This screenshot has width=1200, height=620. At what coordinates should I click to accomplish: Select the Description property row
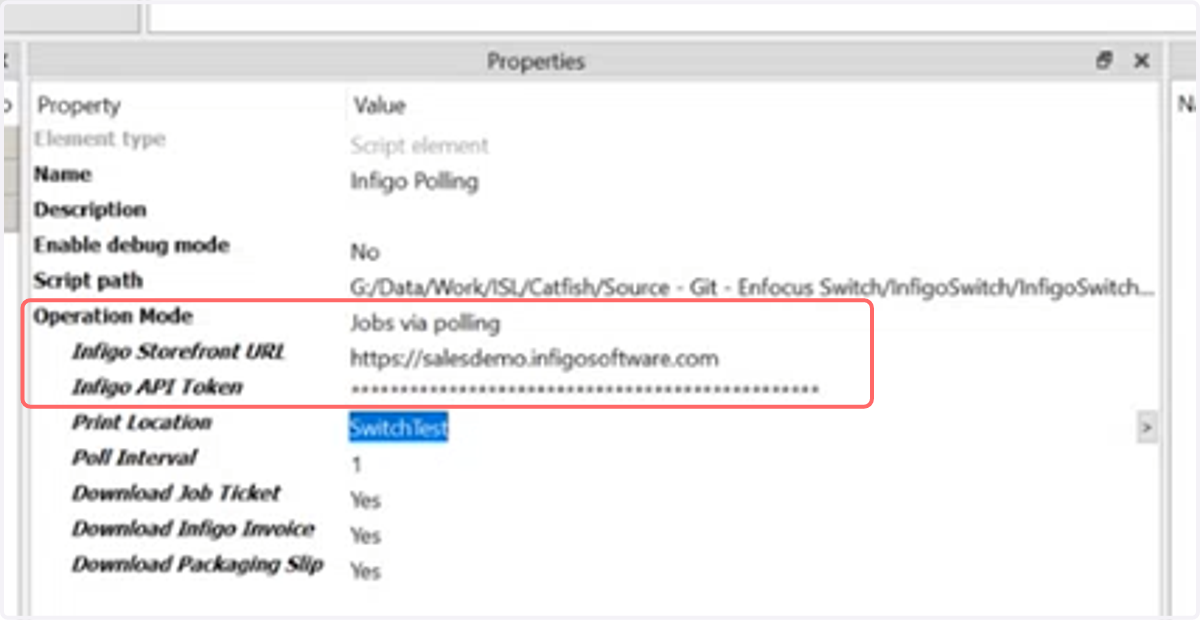[90, 210]
